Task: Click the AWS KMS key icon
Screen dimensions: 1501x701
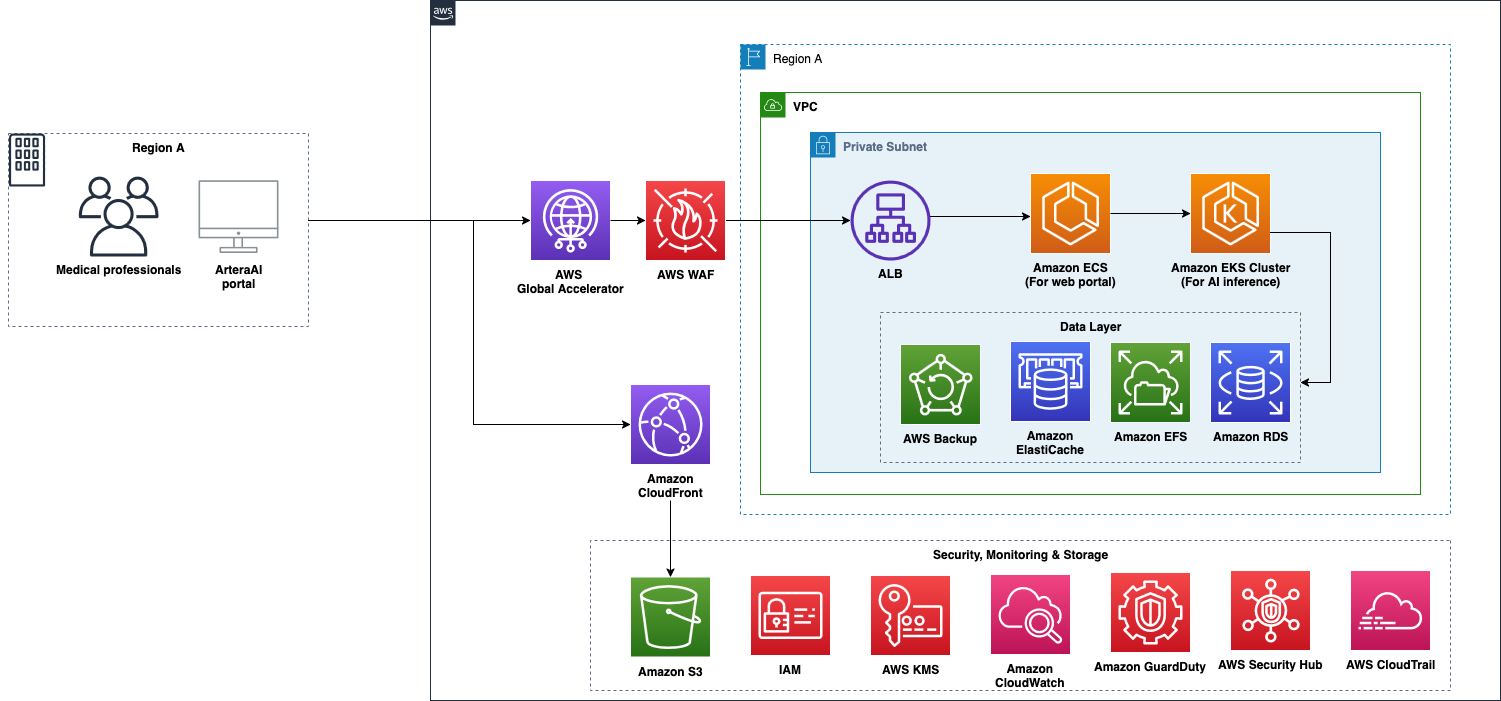Action: pos(910,615)
